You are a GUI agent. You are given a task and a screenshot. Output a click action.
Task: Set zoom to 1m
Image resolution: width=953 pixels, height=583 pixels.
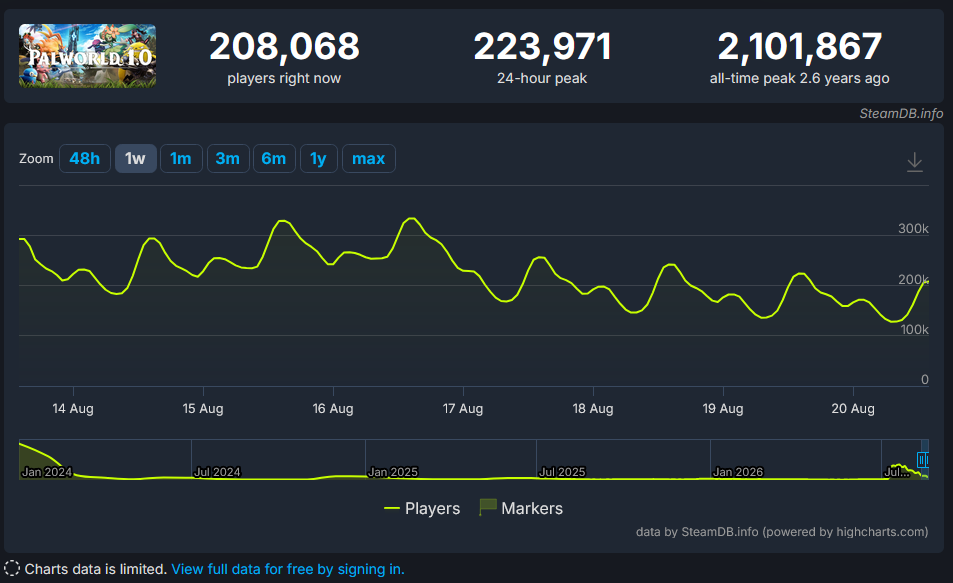(x=181, y=159)
